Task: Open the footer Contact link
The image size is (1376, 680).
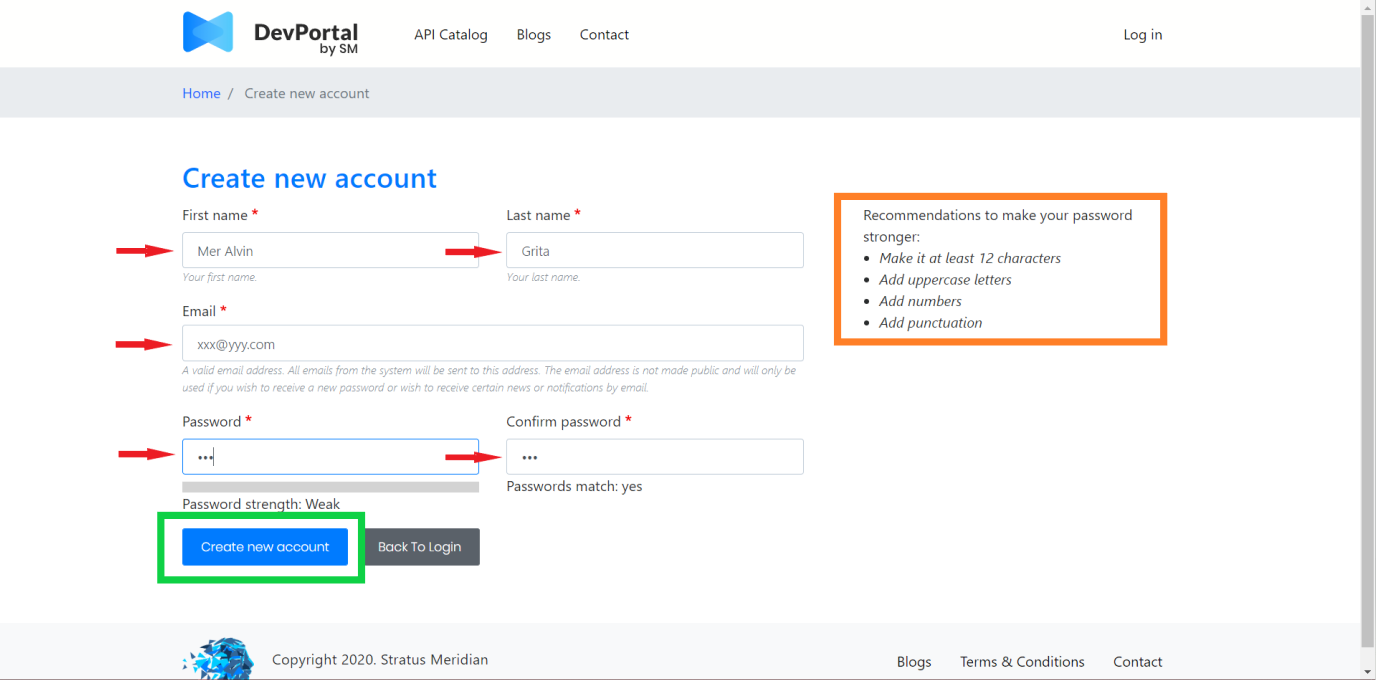Action: pyautogui.click(x=1138, y=662)
